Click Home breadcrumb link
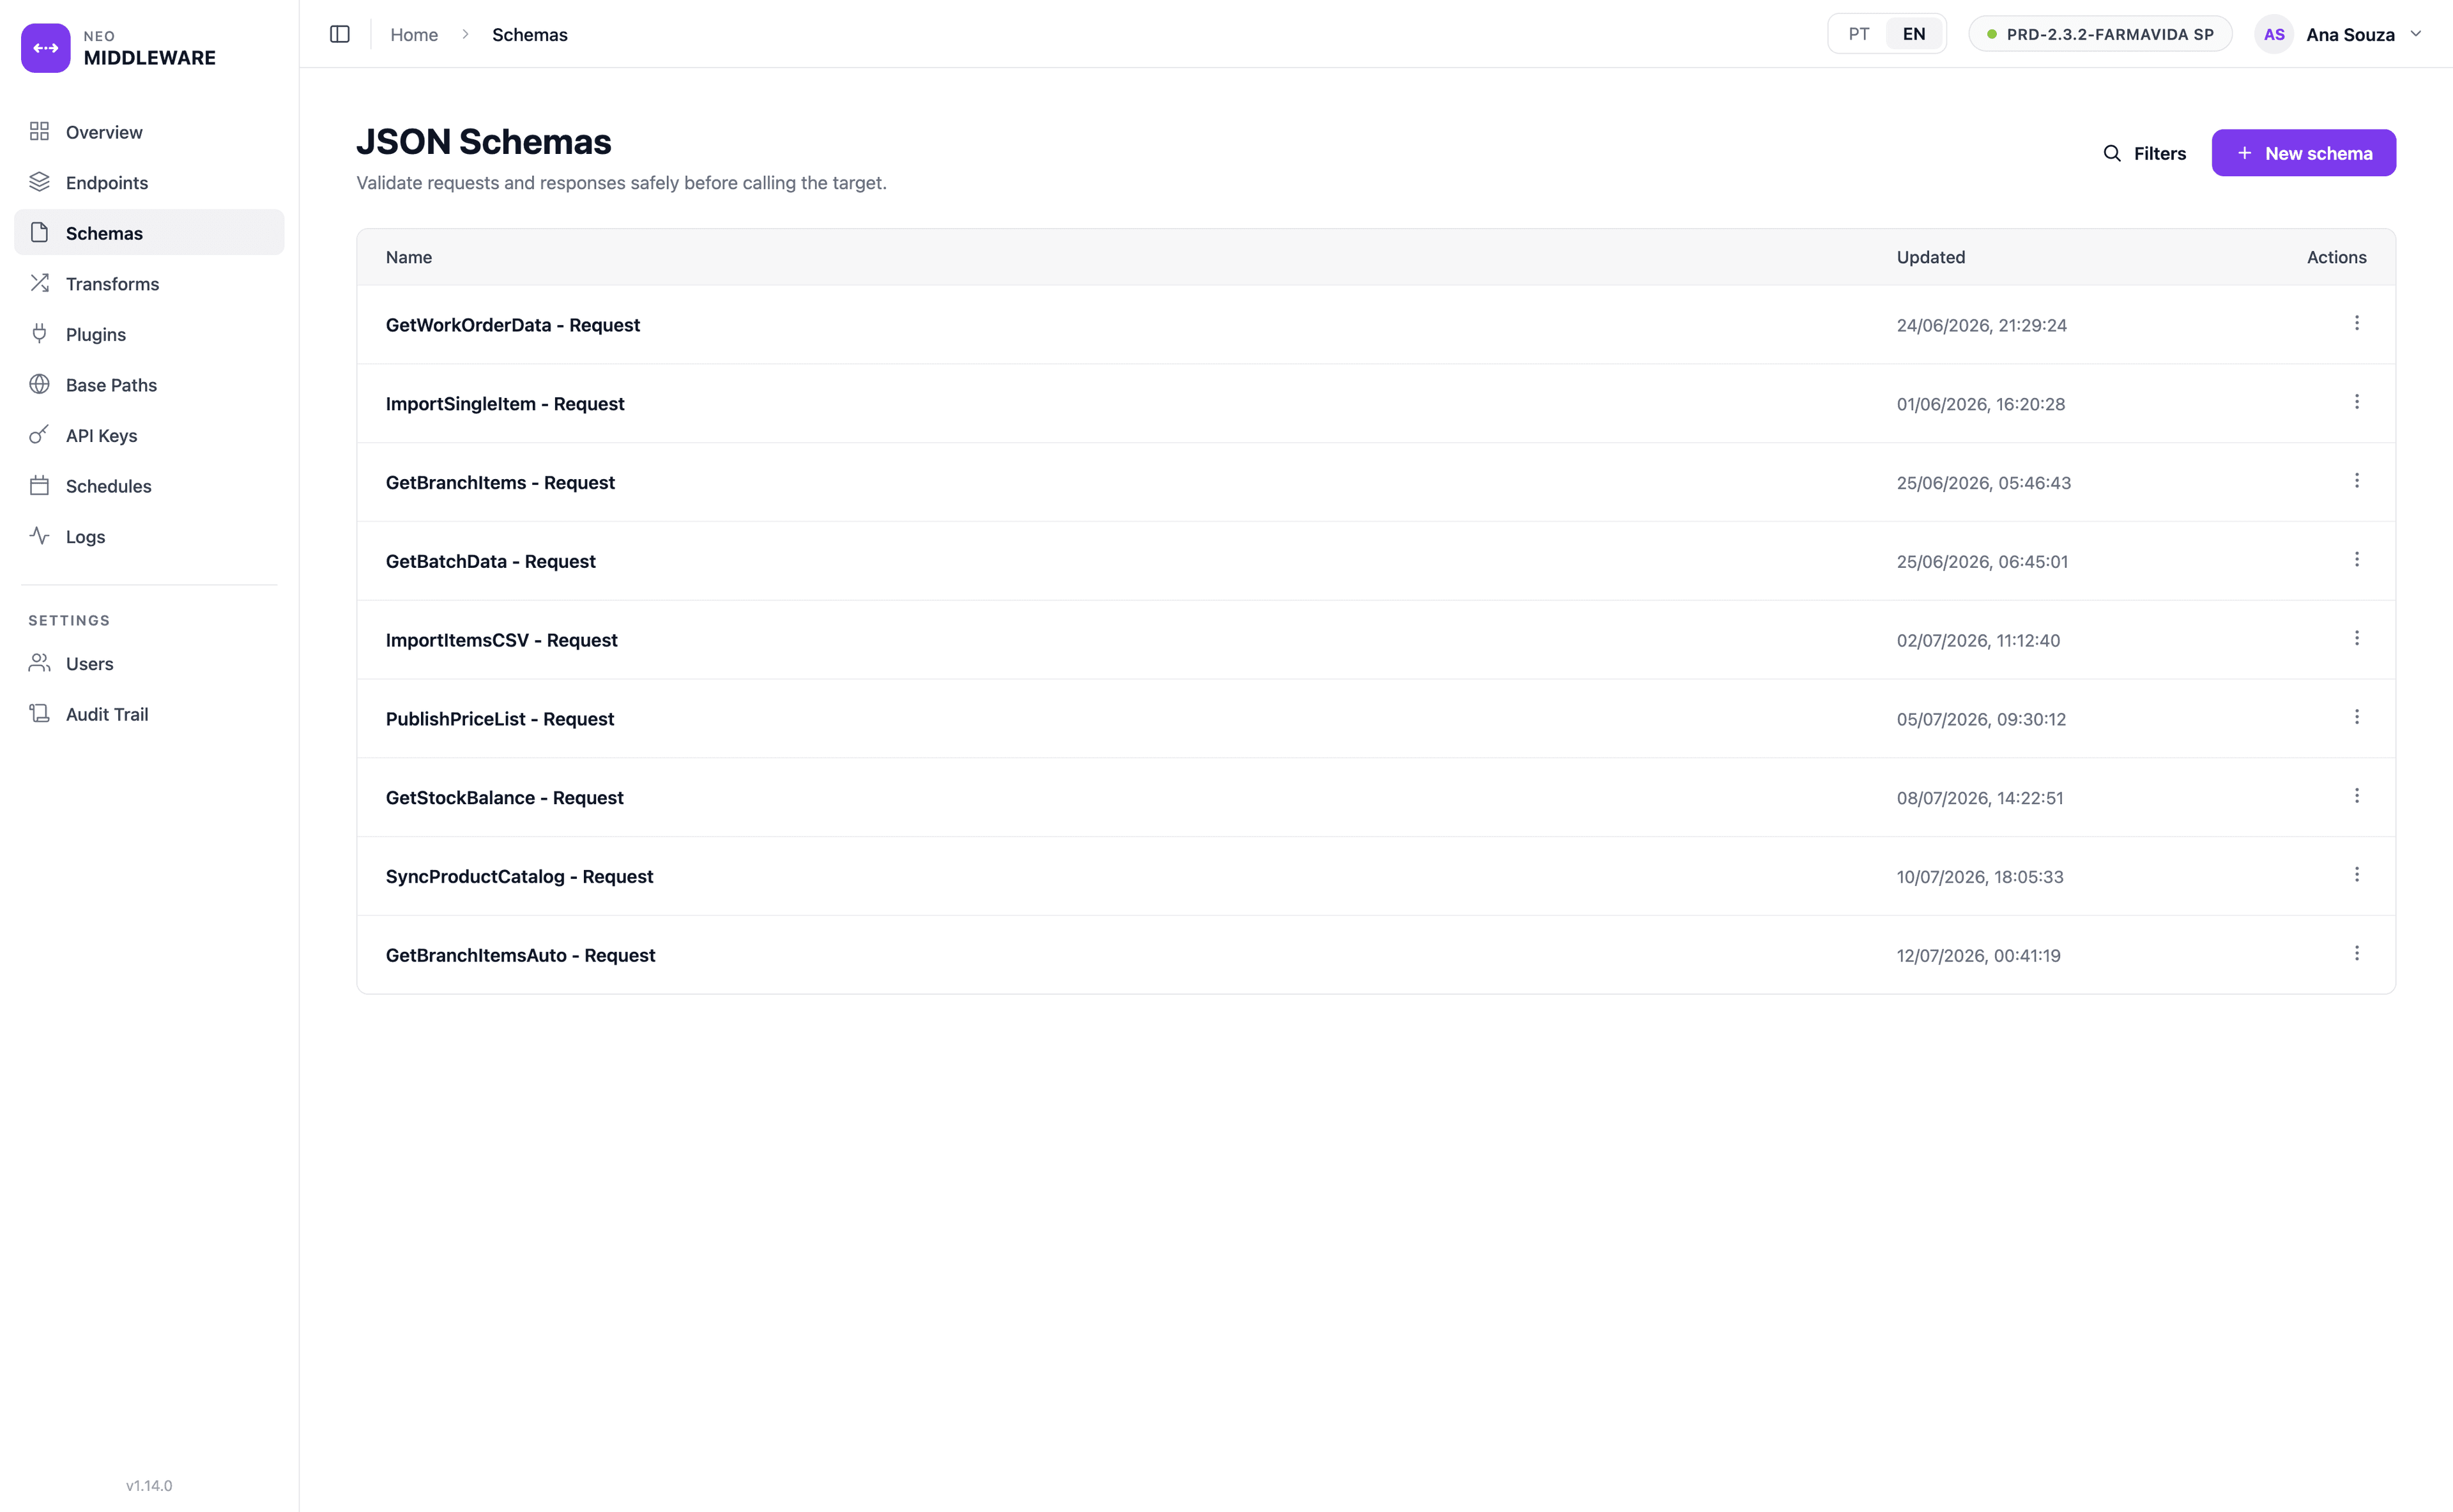 pos(414,34)
